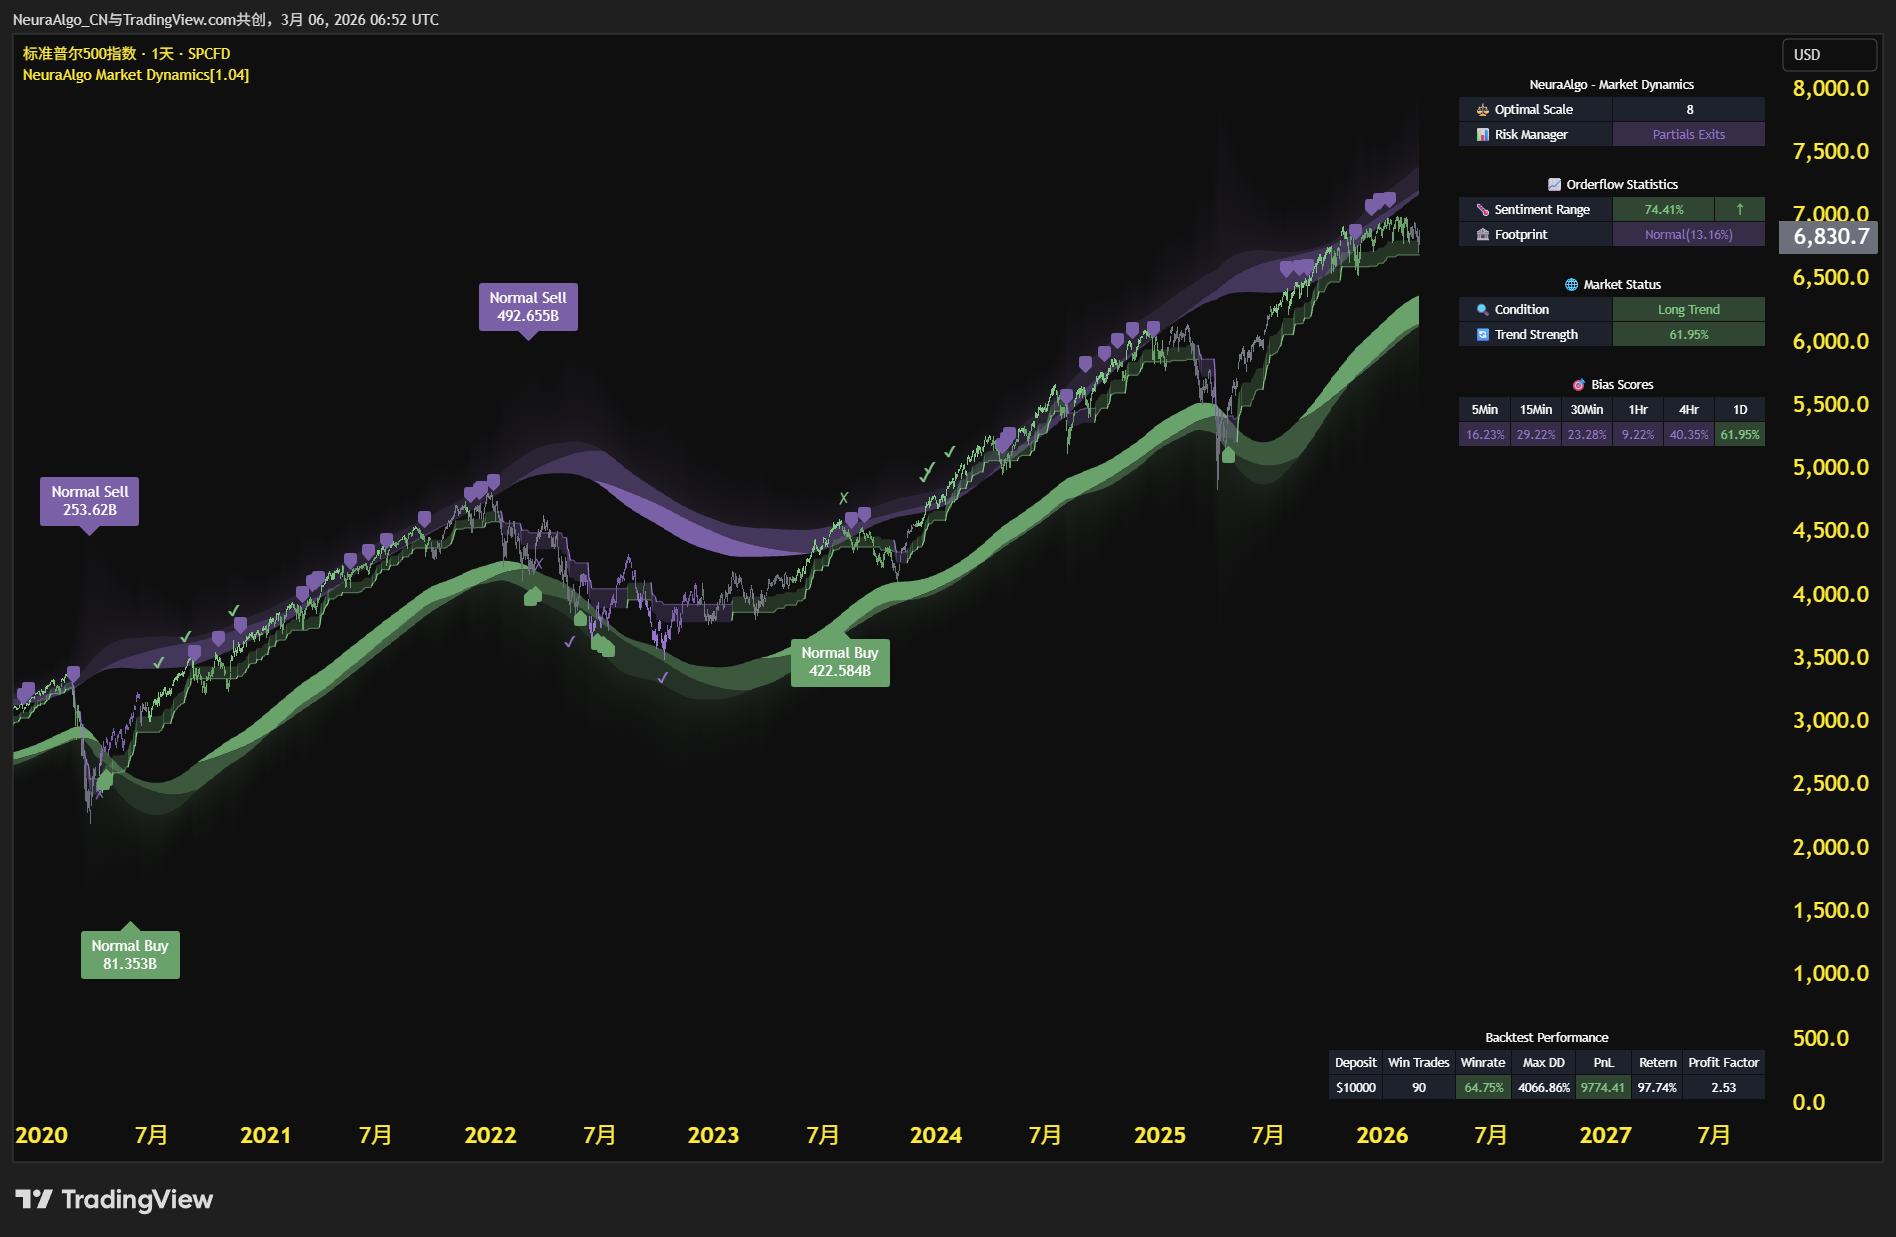Screen dimensions: 1896x1237
Task: Click the 29.22% bias score
Action: point(1536,435)
